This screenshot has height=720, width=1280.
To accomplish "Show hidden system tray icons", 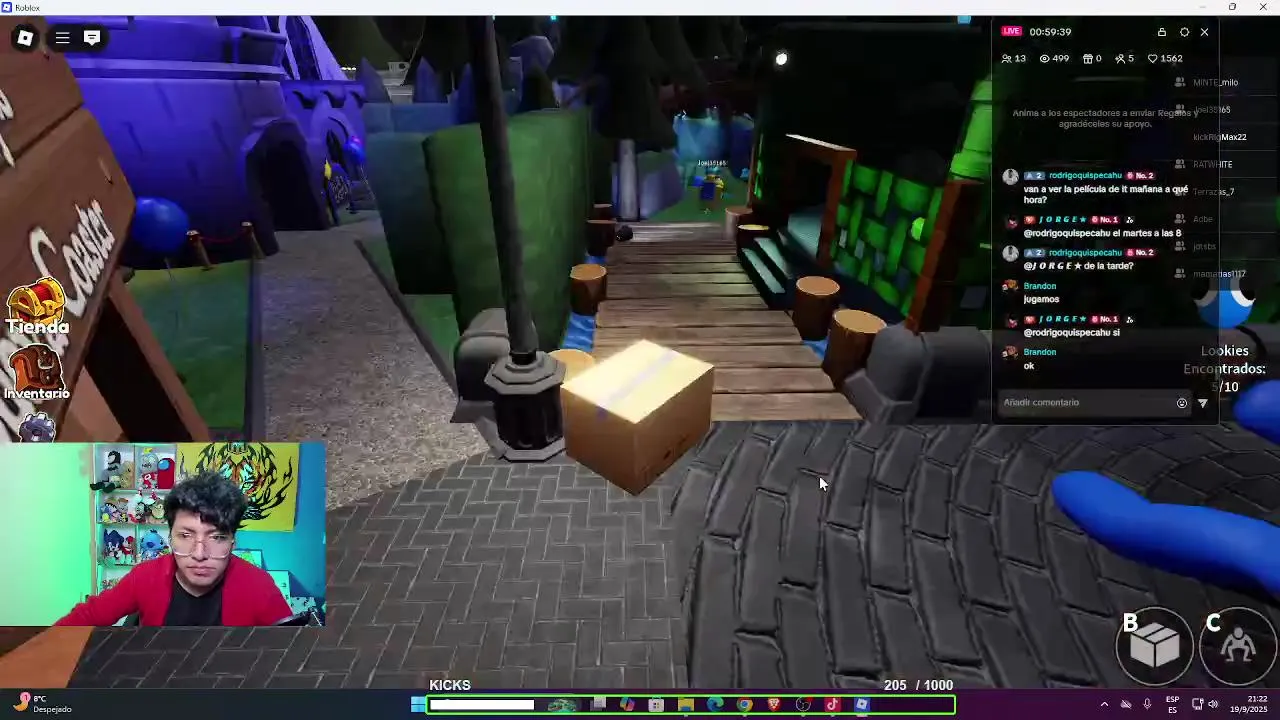I will (1104, 704).
